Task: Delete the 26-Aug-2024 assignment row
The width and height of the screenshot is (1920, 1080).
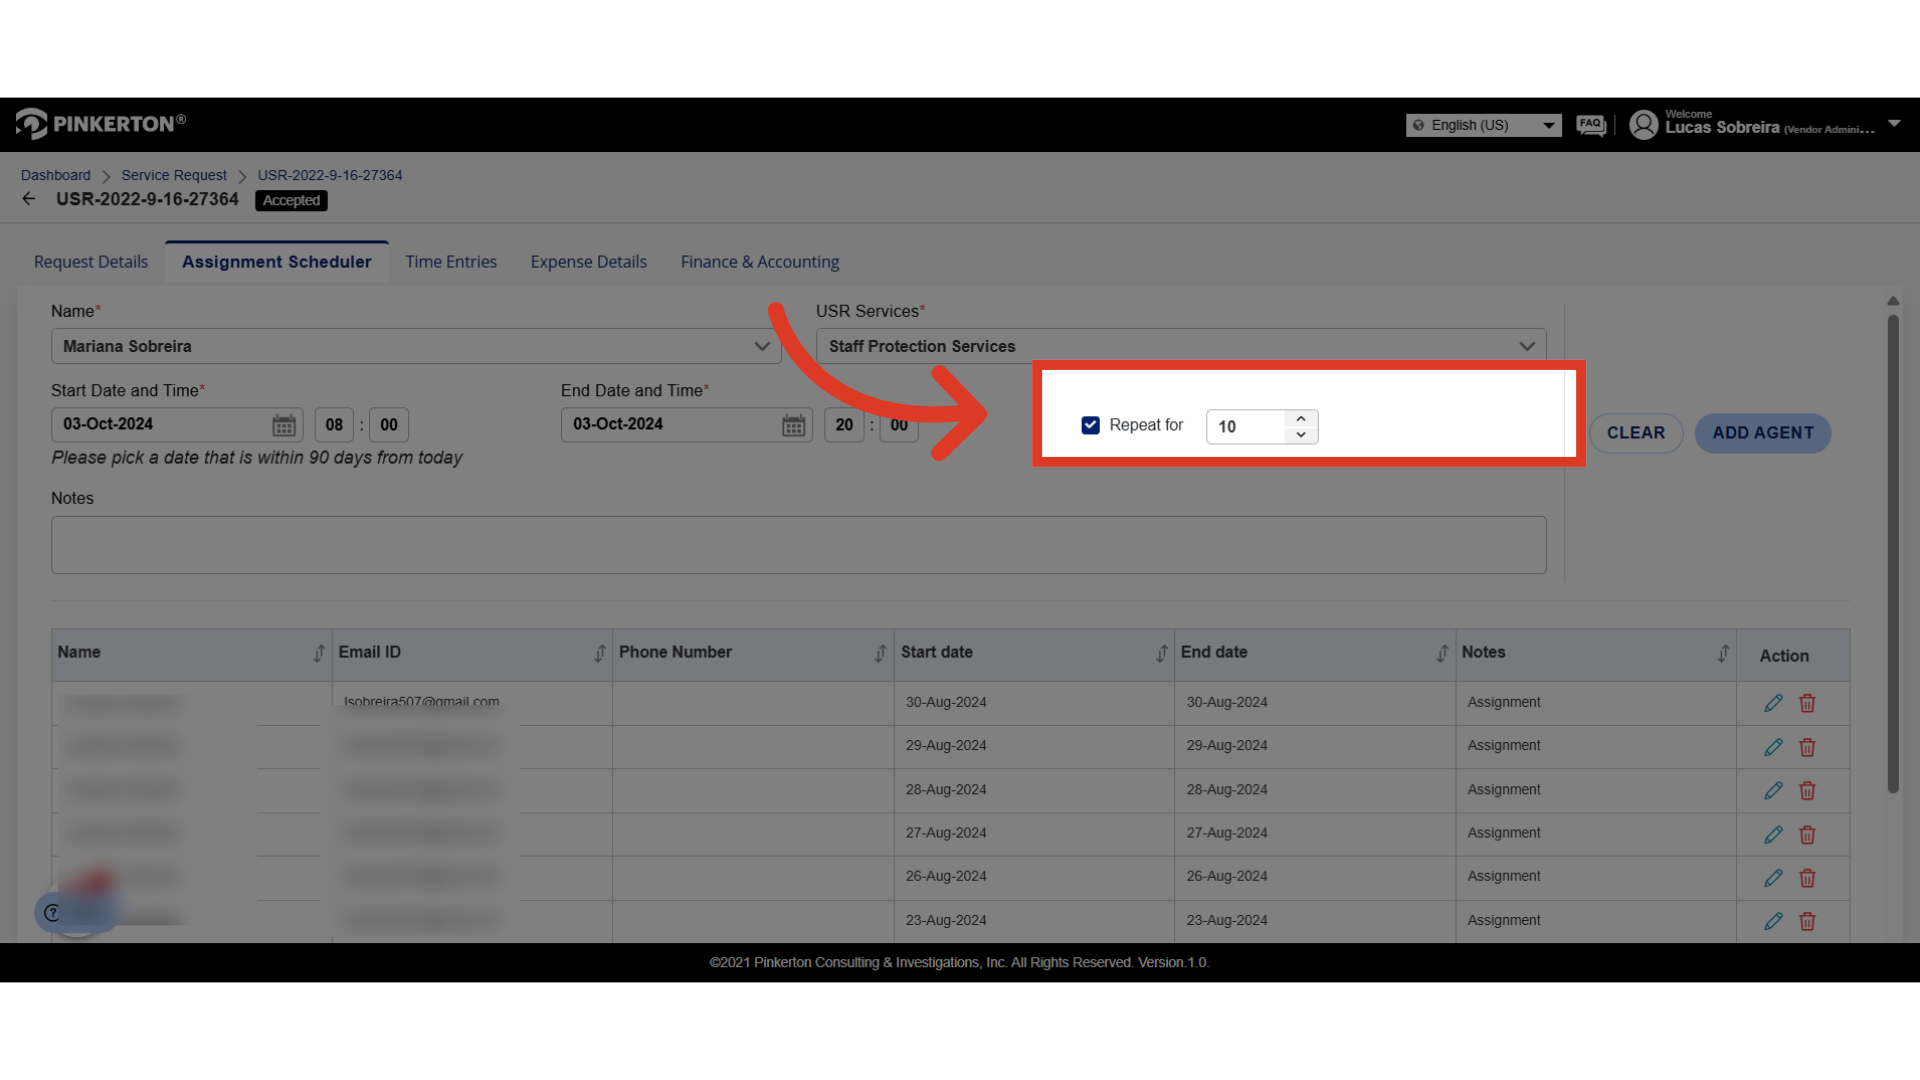Action: pos(1807,878)
